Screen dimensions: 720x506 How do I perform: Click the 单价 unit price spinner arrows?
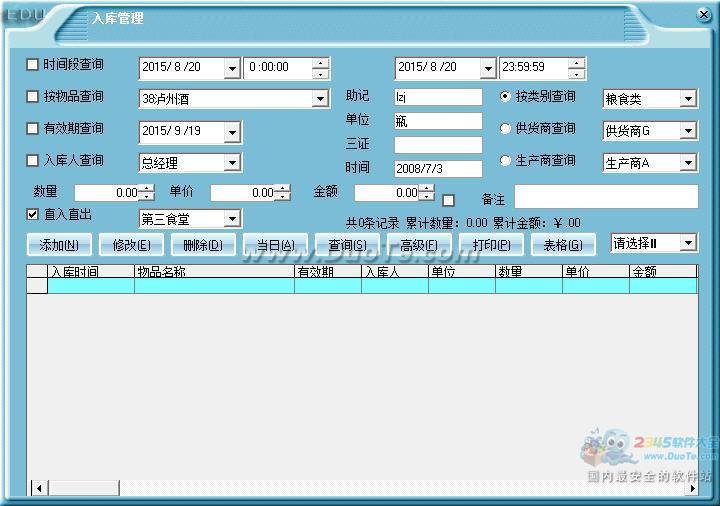(x=283, y=192)
